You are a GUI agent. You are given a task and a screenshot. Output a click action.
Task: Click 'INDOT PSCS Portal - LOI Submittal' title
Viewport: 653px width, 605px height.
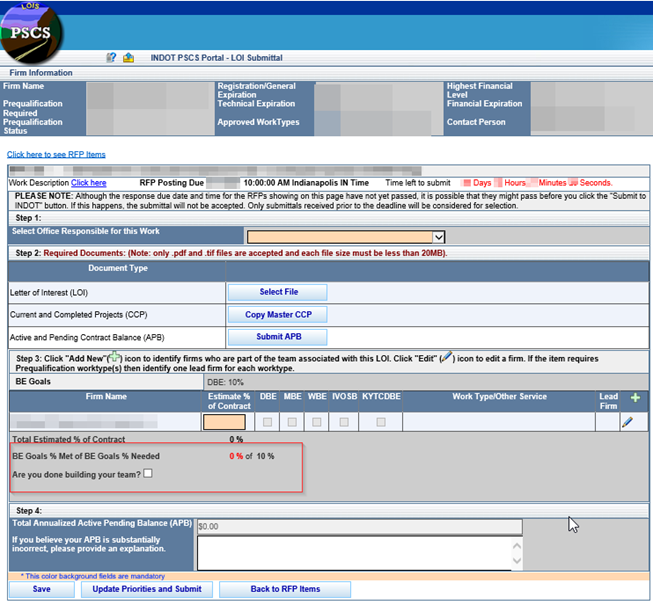pyautogui.click(x=217, y=58)
